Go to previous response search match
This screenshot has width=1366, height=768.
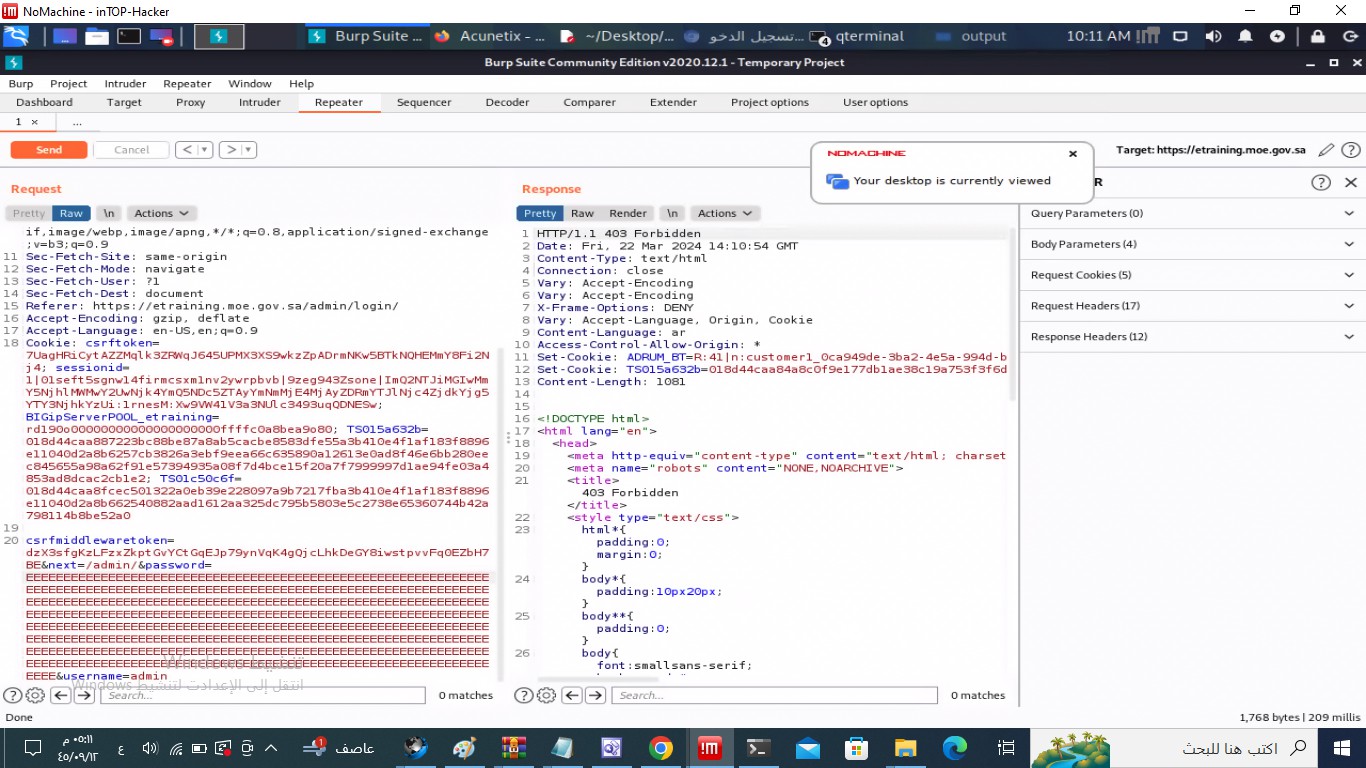coord(572,695)
